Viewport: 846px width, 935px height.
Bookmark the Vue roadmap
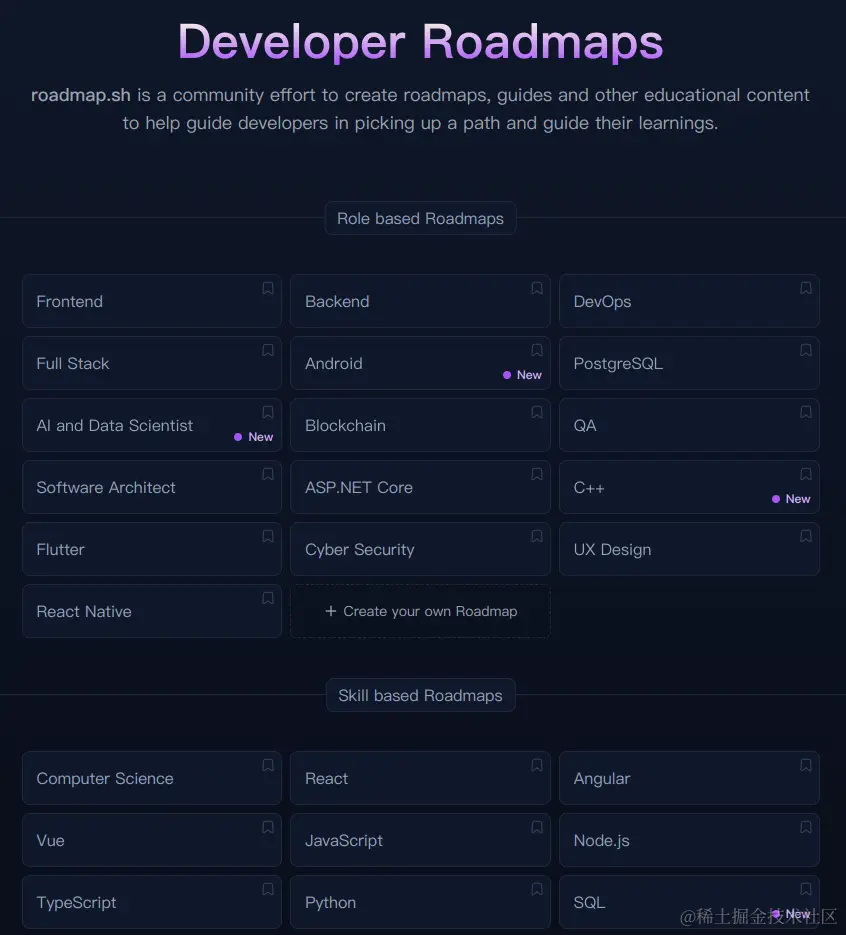tap(268, 828)
